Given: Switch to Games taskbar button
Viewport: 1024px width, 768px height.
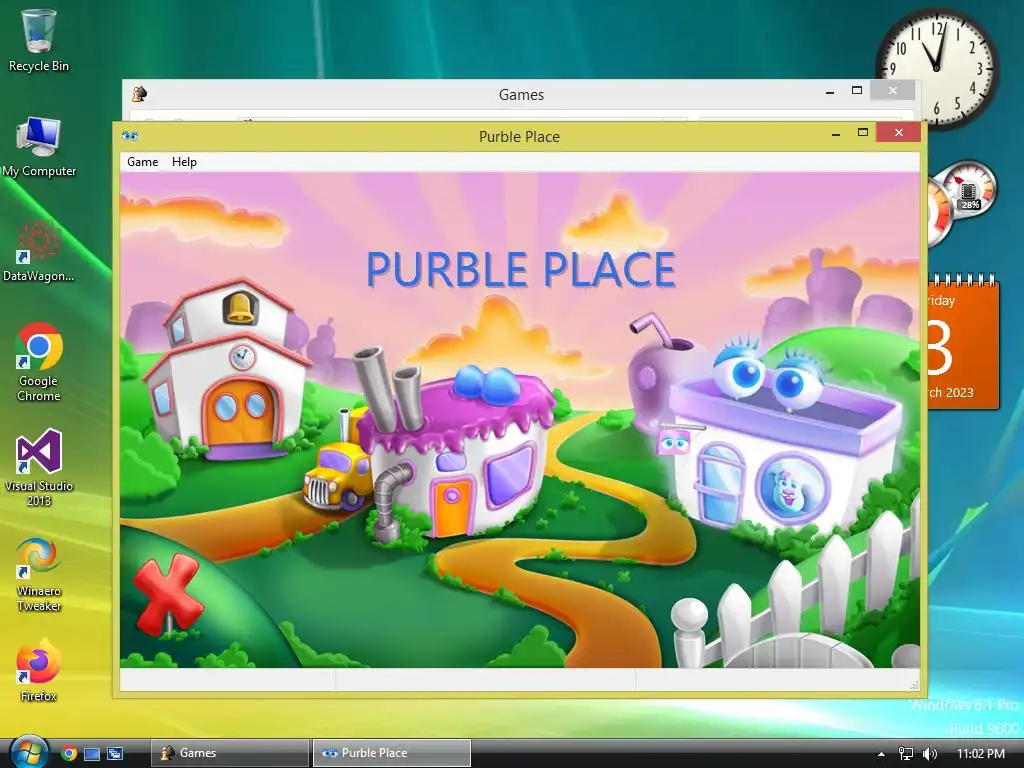Looking at the screenshot, I should coord(230,753).
